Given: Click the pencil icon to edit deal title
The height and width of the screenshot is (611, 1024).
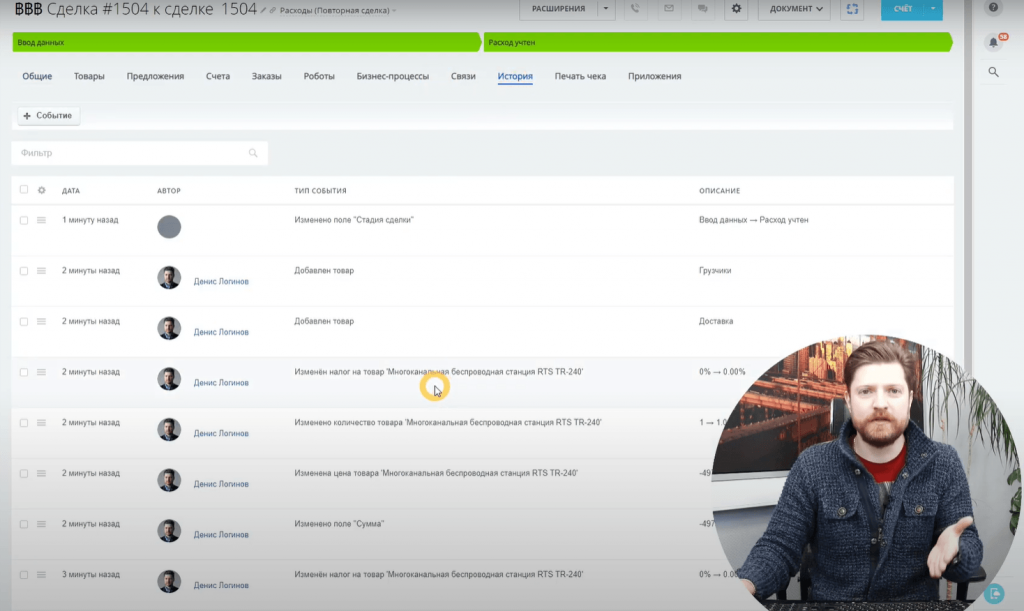Looking at the screenshot, I should click(x=263, y=10).
